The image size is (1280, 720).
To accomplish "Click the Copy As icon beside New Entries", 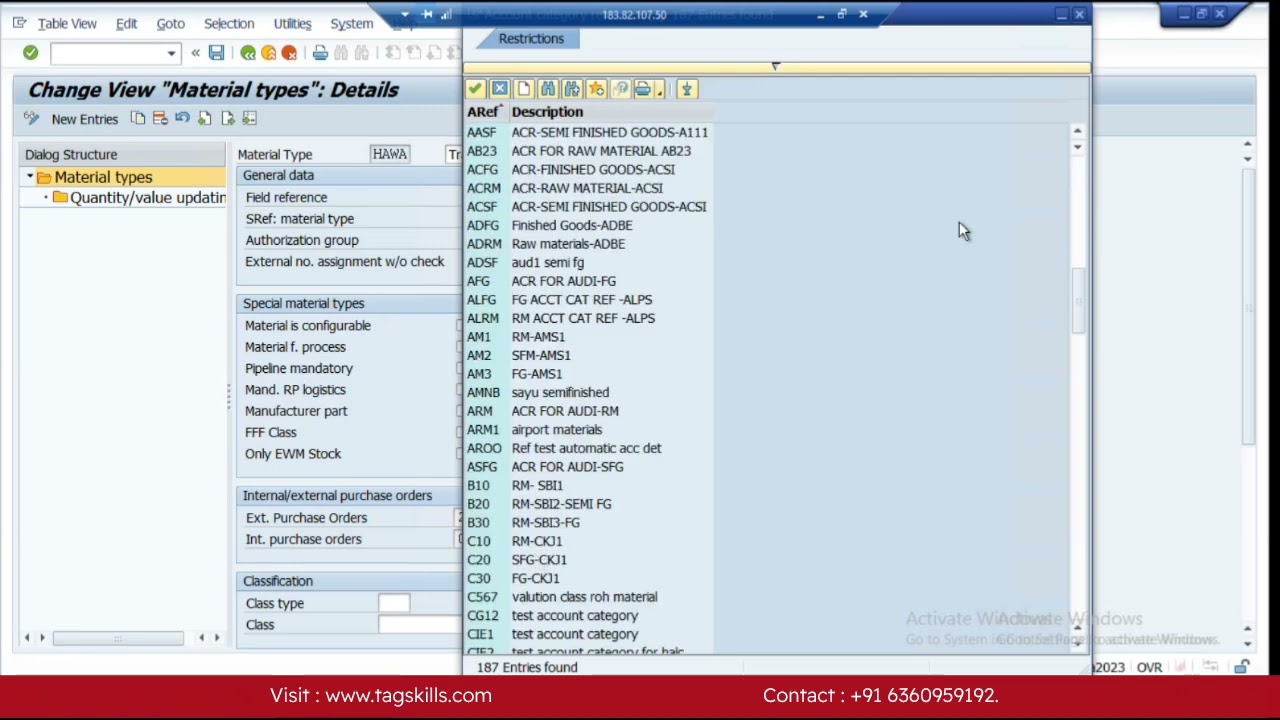I will (138, 119).
